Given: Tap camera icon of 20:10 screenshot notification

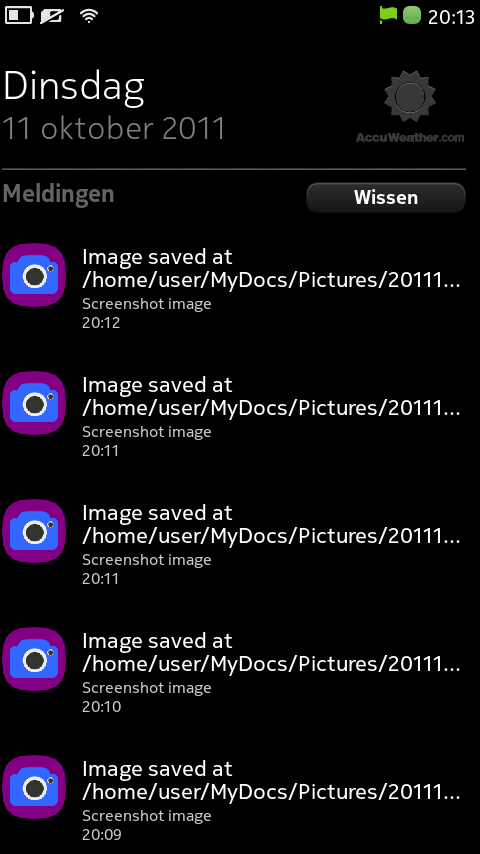Looking at the screenshot, I should (x=34, y=659).
